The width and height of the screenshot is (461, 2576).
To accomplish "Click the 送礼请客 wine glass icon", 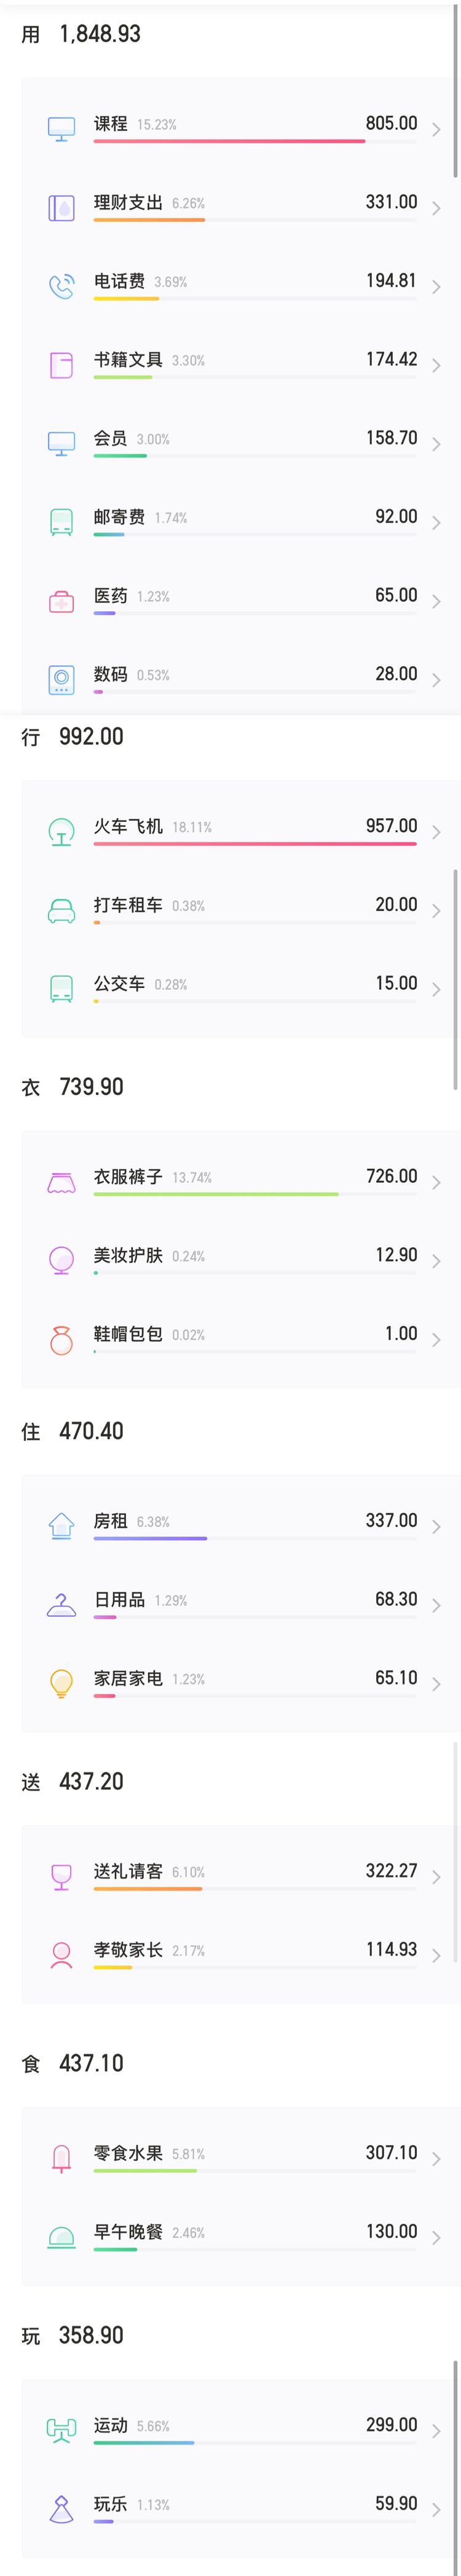I will coord(61,1877).
